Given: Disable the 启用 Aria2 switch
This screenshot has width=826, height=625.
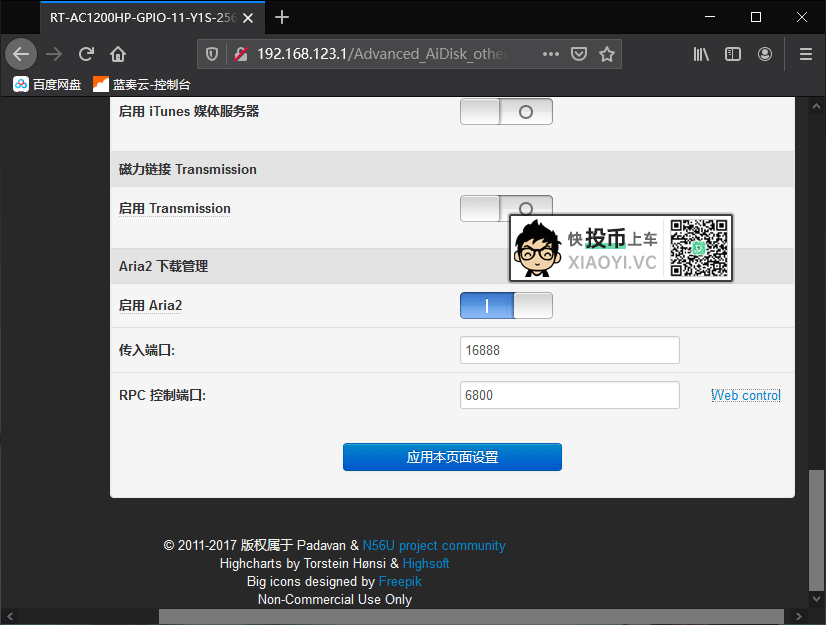Looking at the screenshot, I should point(506,306).
